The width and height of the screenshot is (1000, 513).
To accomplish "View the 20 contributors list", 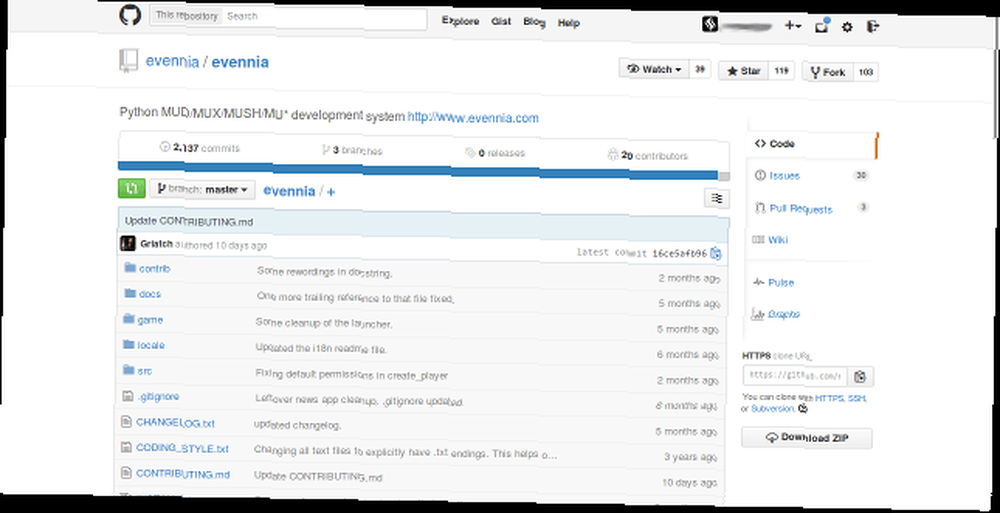I will 648,155.
